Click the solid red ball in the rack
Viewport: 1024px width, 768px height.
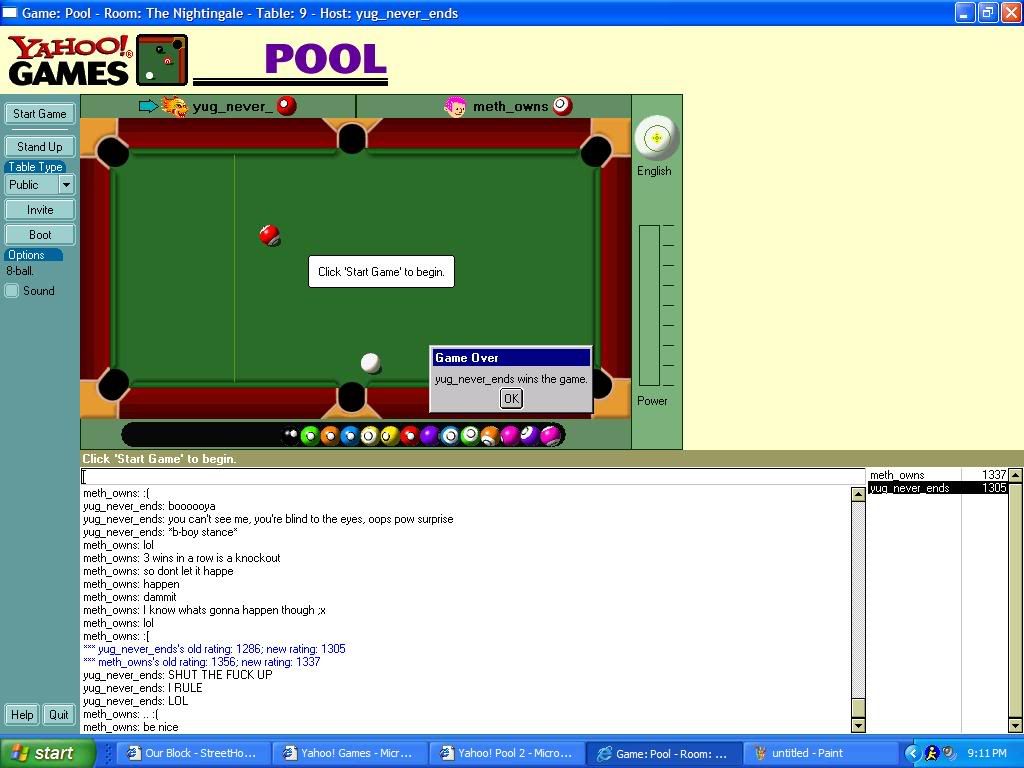click(410, 436)
